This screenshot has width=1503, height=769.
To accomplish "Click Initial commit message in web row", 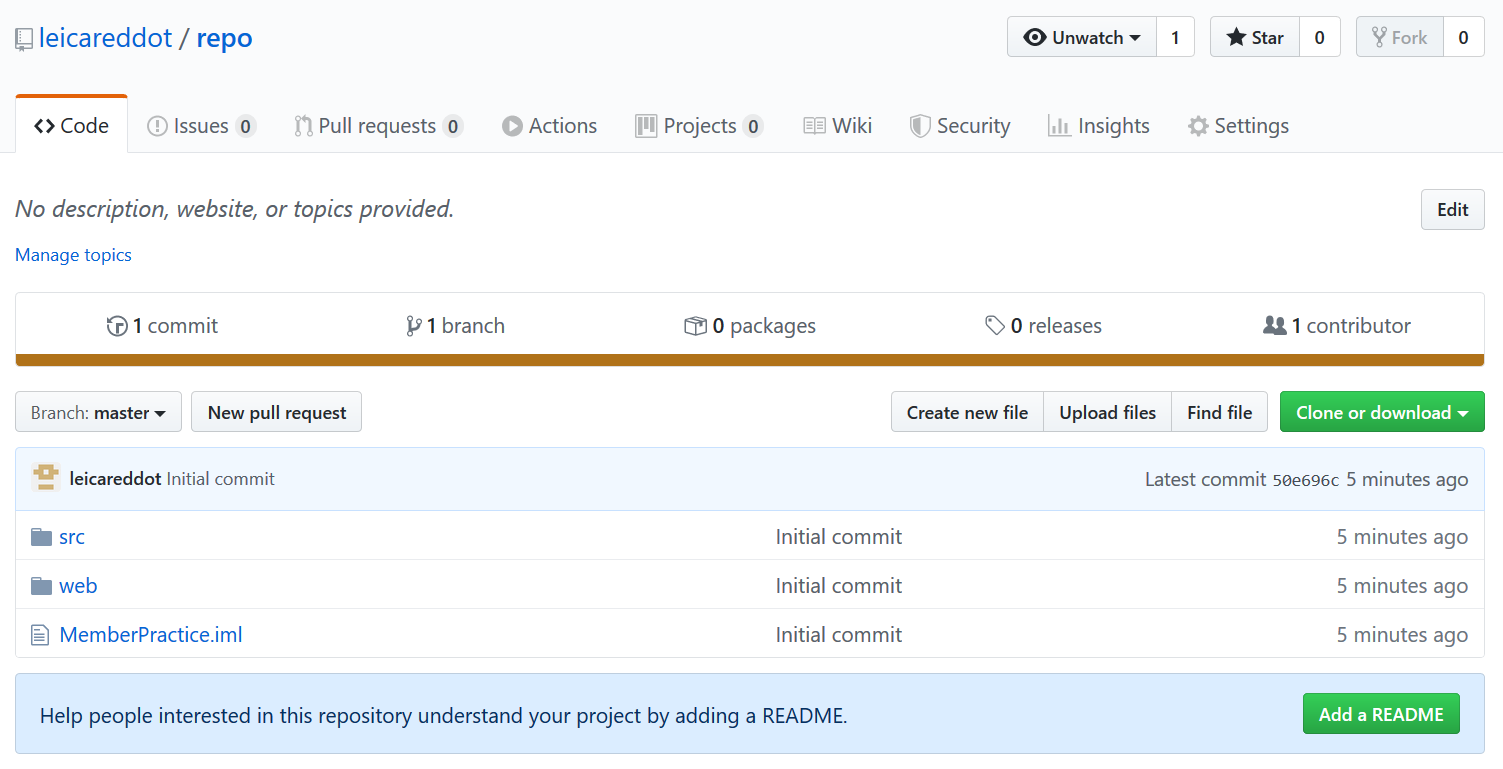I will pyautogui.click(x=839, y=586).
